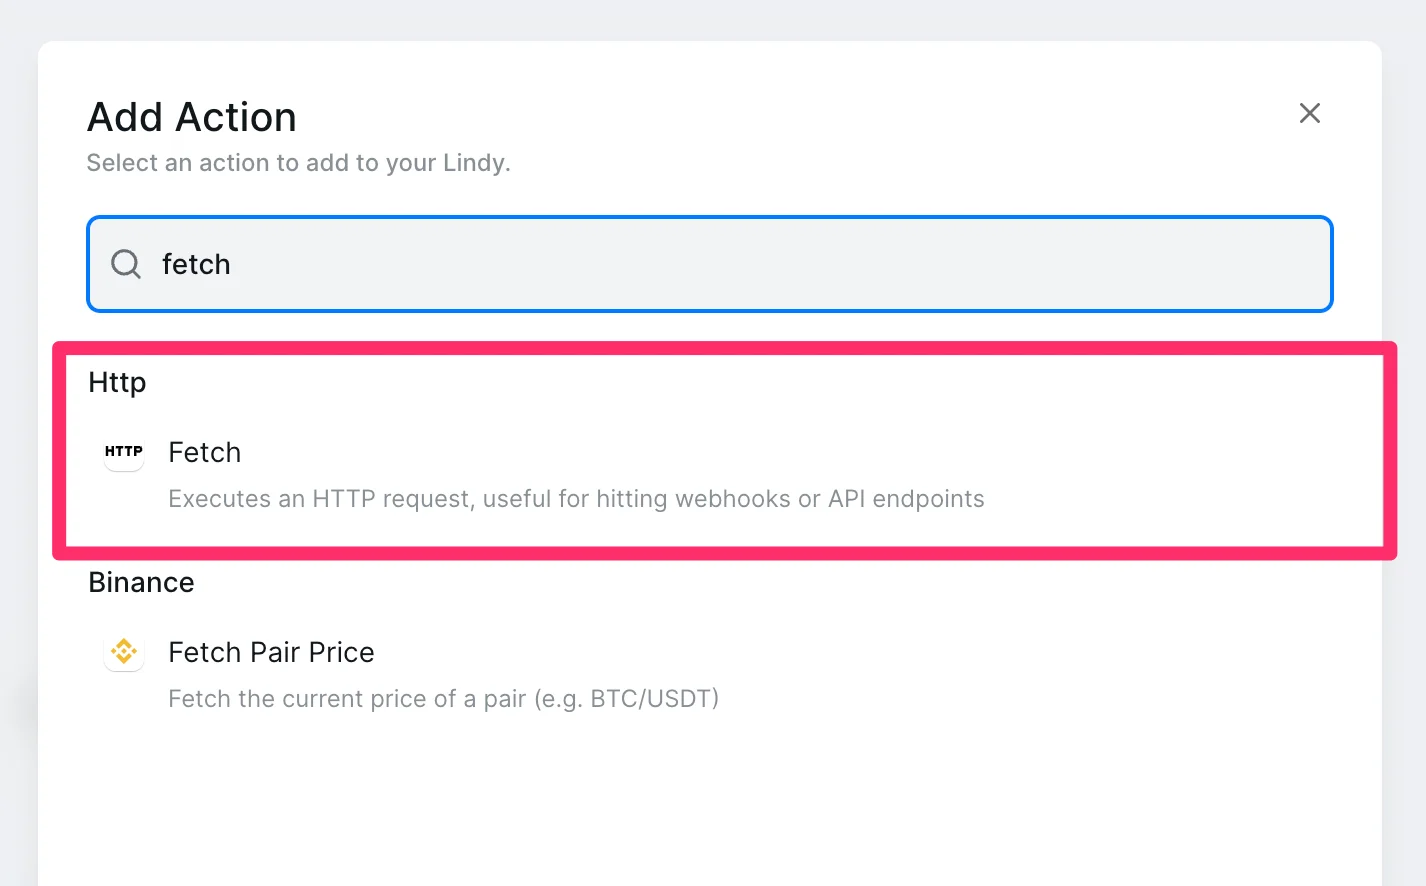This screenshot has width=1426, height=886.
Task: Click blank right area of Fetch Pair Price row
Action: (1100, 670)
